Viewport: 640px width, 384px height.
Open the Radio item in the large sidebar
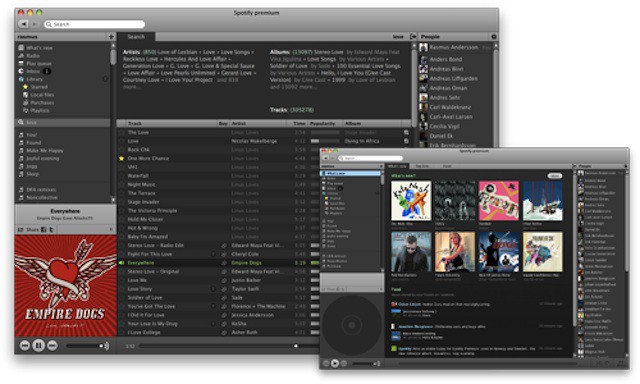pyautogui.click(x=33, y=55)
